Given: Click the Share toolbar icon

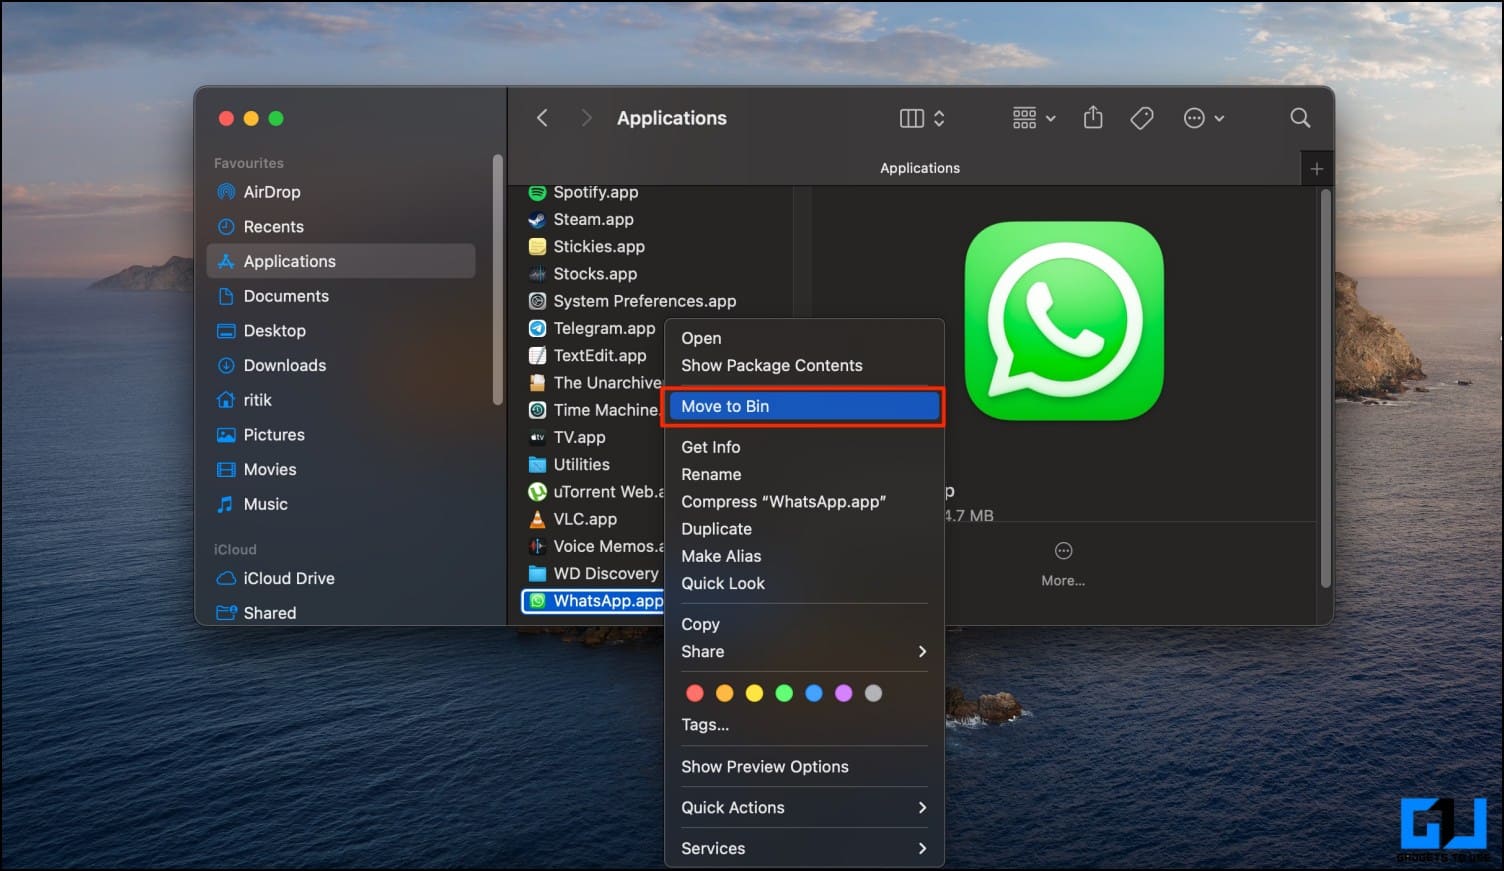Looking at the screenshot, I should tap(1093, 118).
